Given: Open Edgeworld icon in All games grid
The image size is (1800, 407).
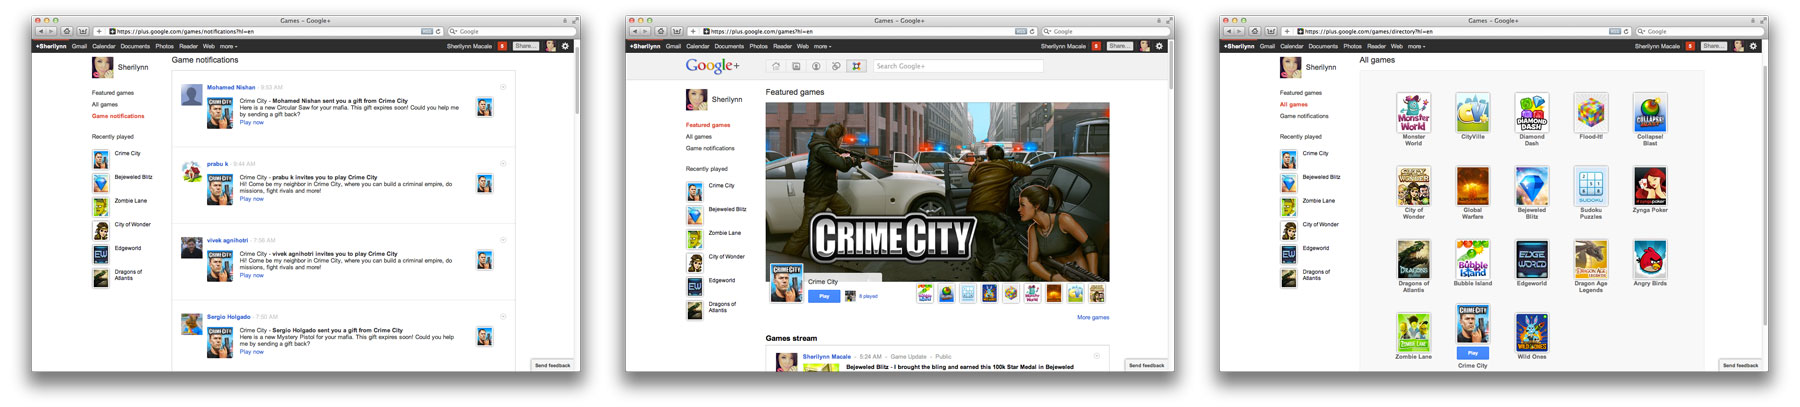Looking at the screenshot, I should [x=1531, y=259].
